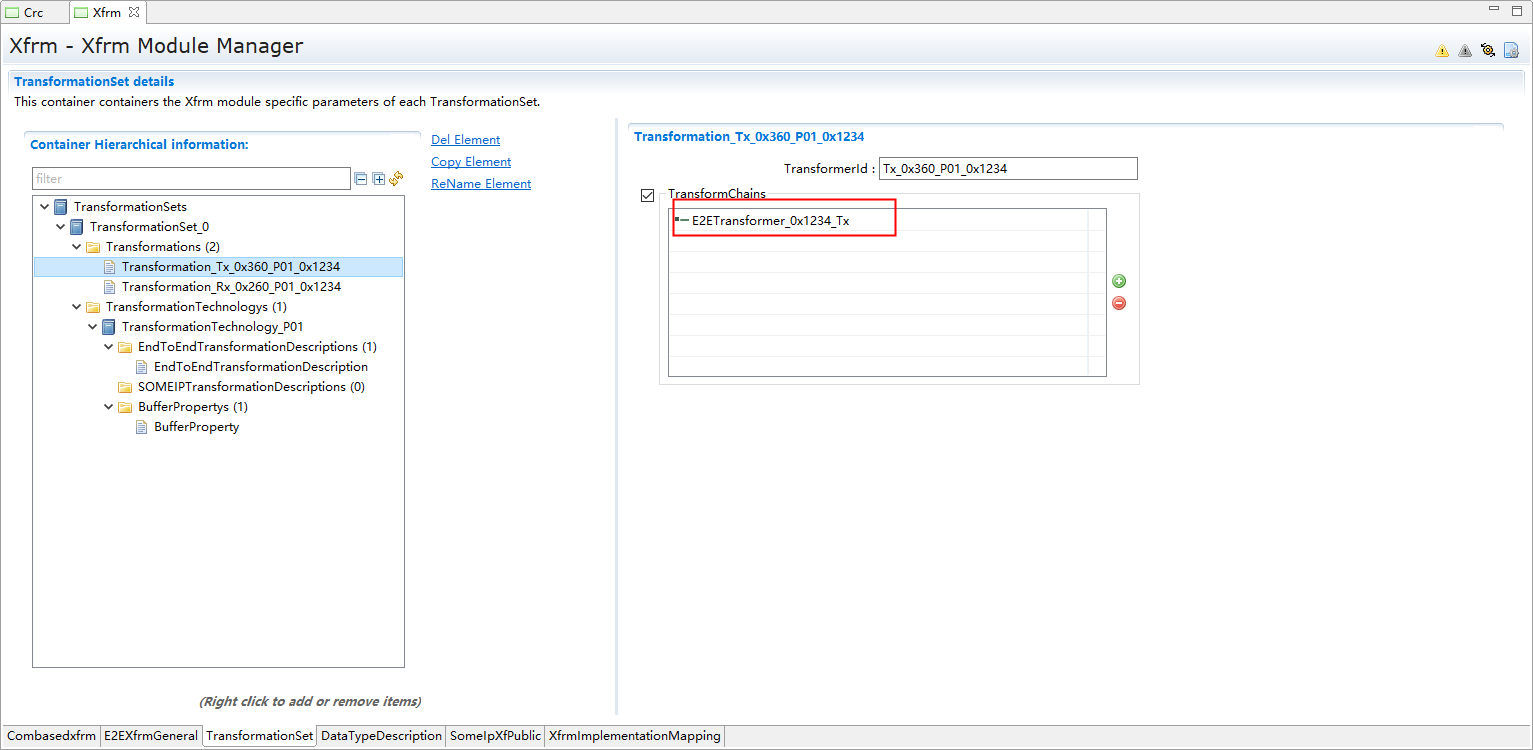Click the TransformerId text field
Screen dimensions: 1533x750
pos(1007,169)
